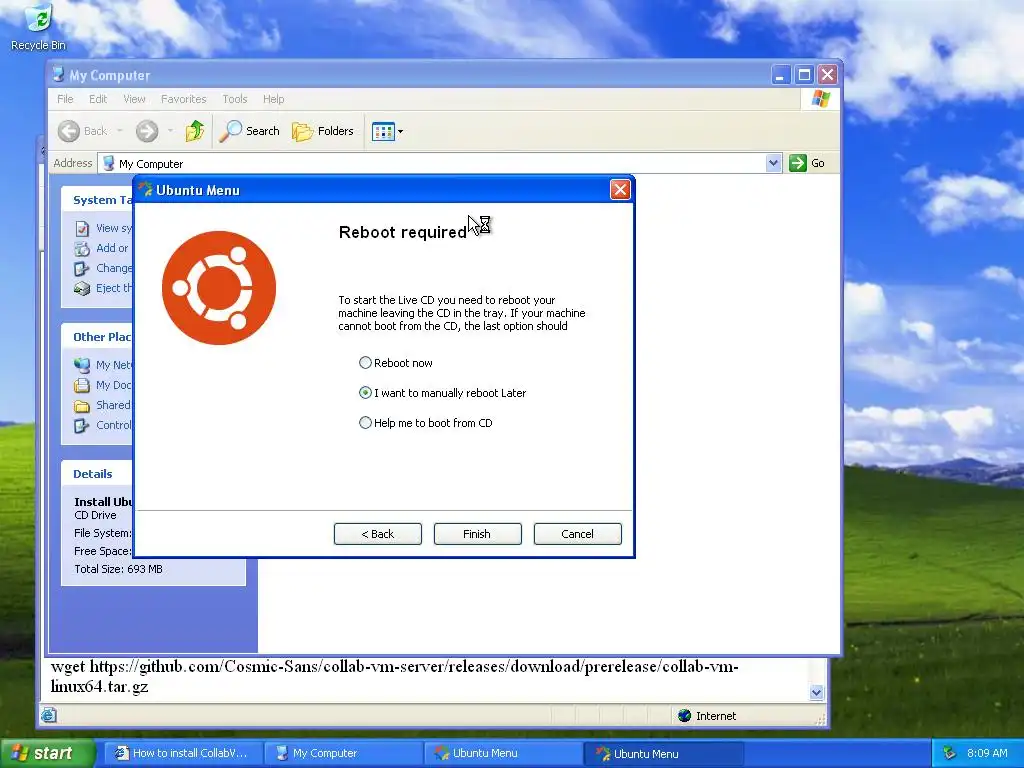Click the browser scrollbar down arrow
The width and height of the screenshot is (1024, 768).
point(816,693)
